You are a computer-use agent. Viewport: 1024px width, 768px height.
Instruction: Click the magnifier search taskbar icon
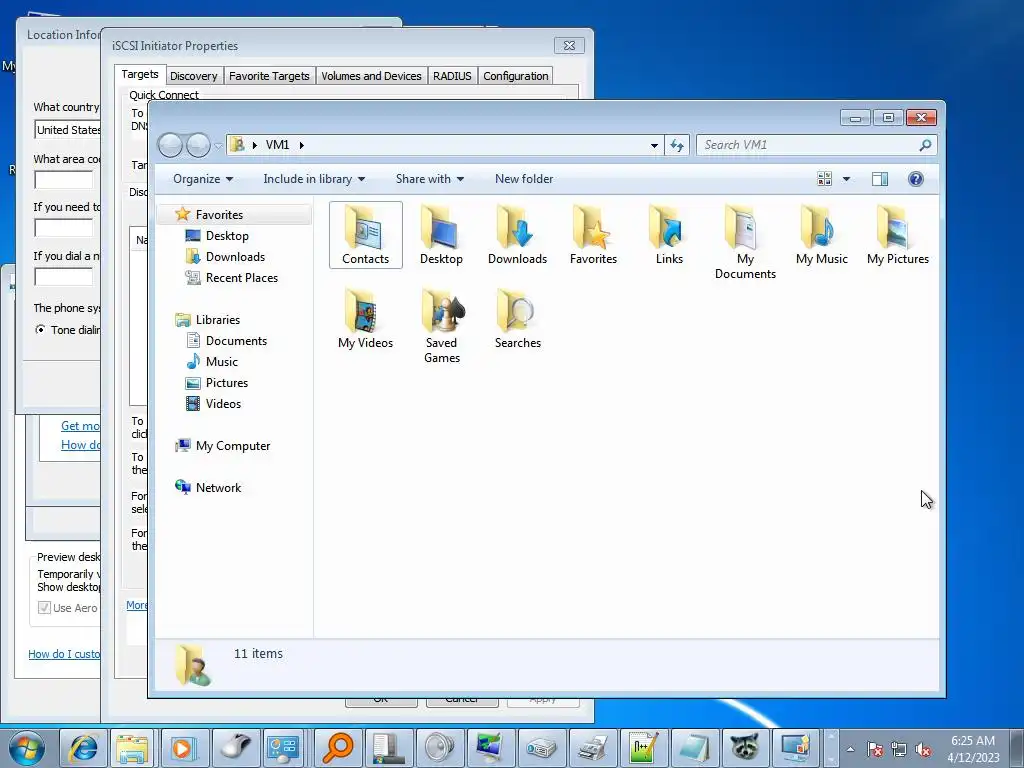(x=338, y=748)
